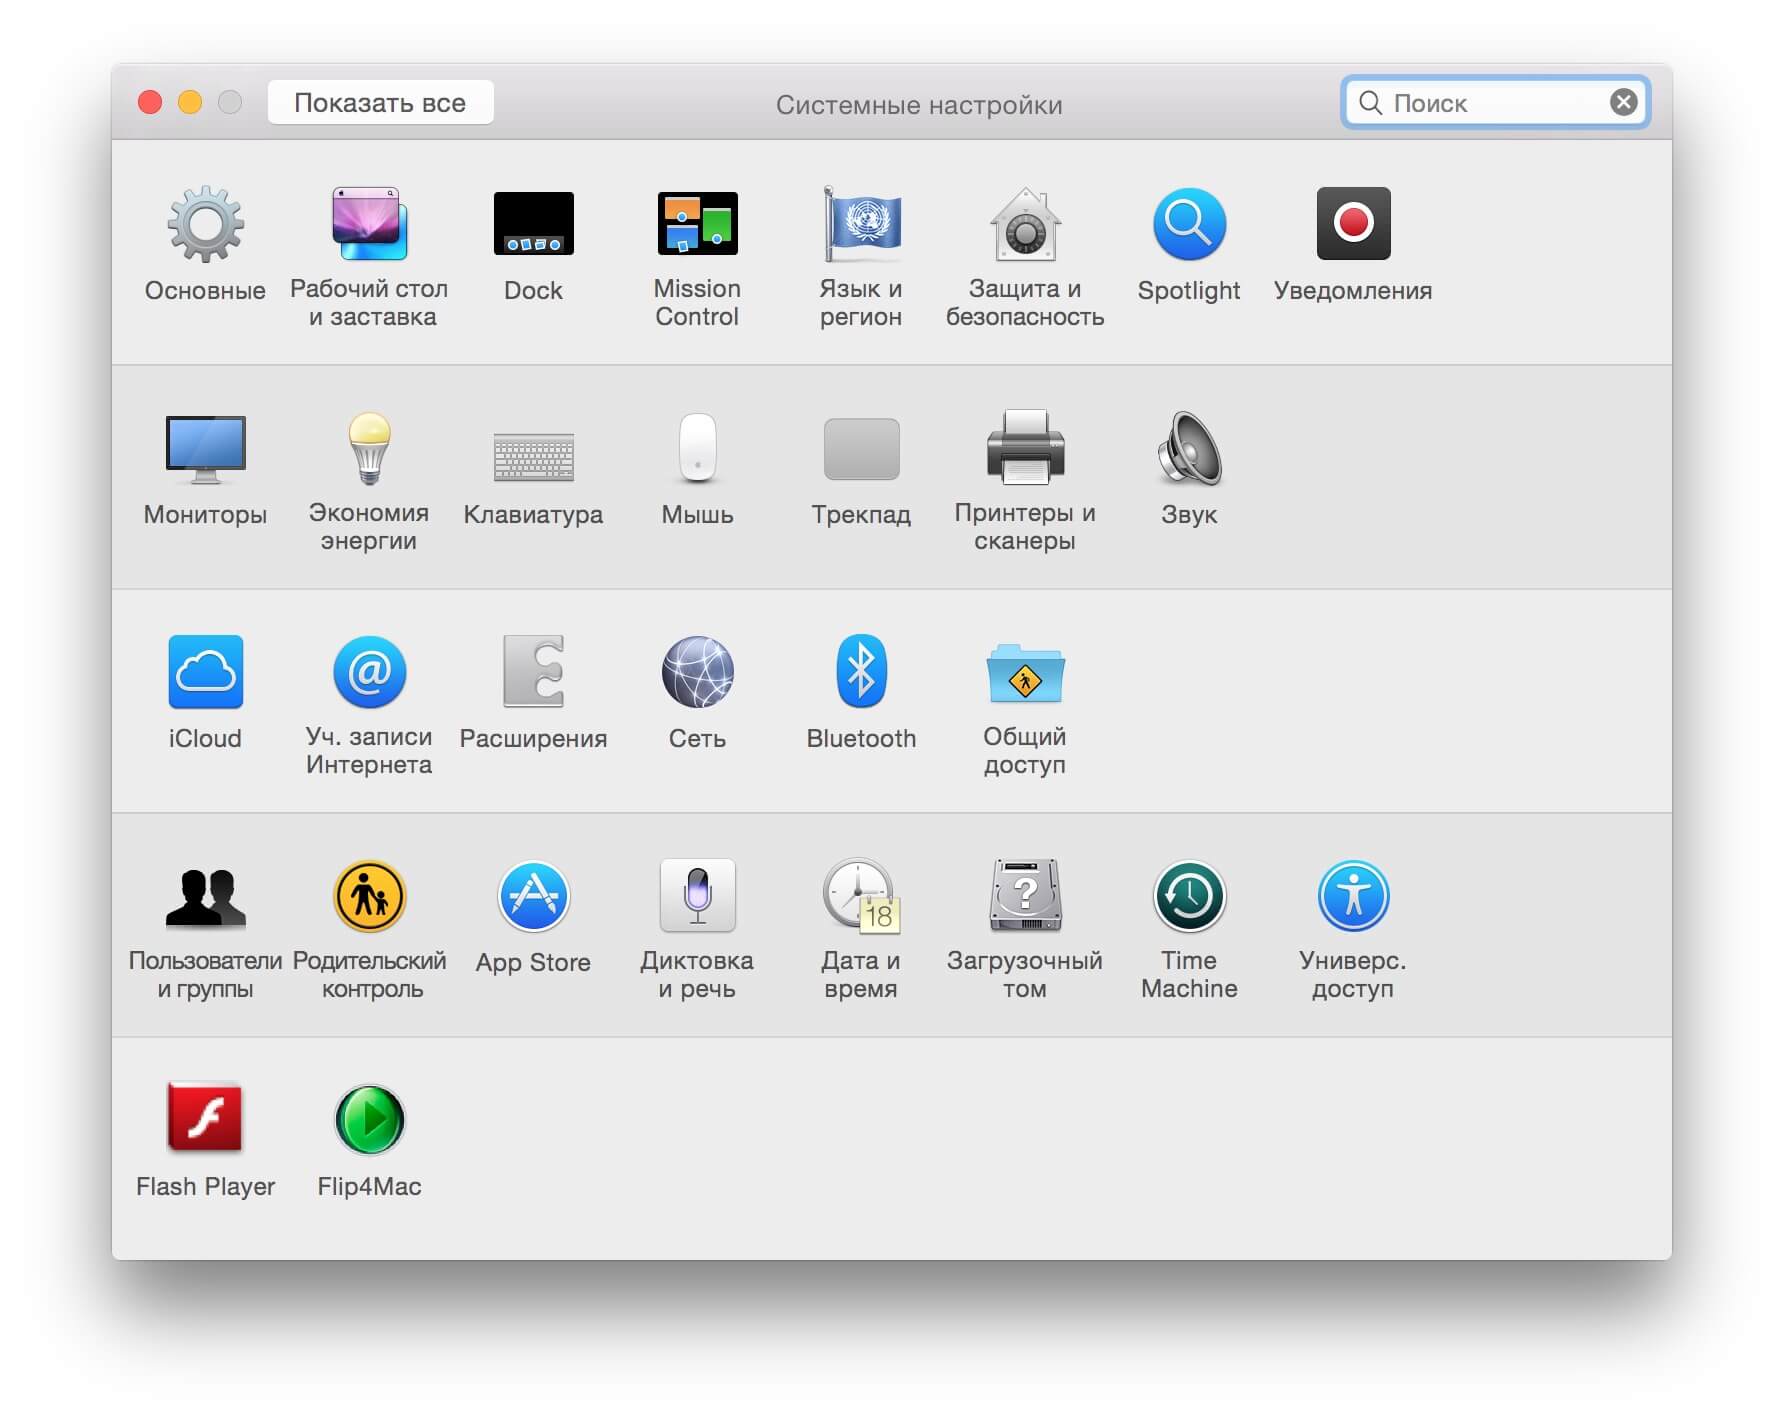
Task: Minimize the window with yellow button
Action: (190, 102)
